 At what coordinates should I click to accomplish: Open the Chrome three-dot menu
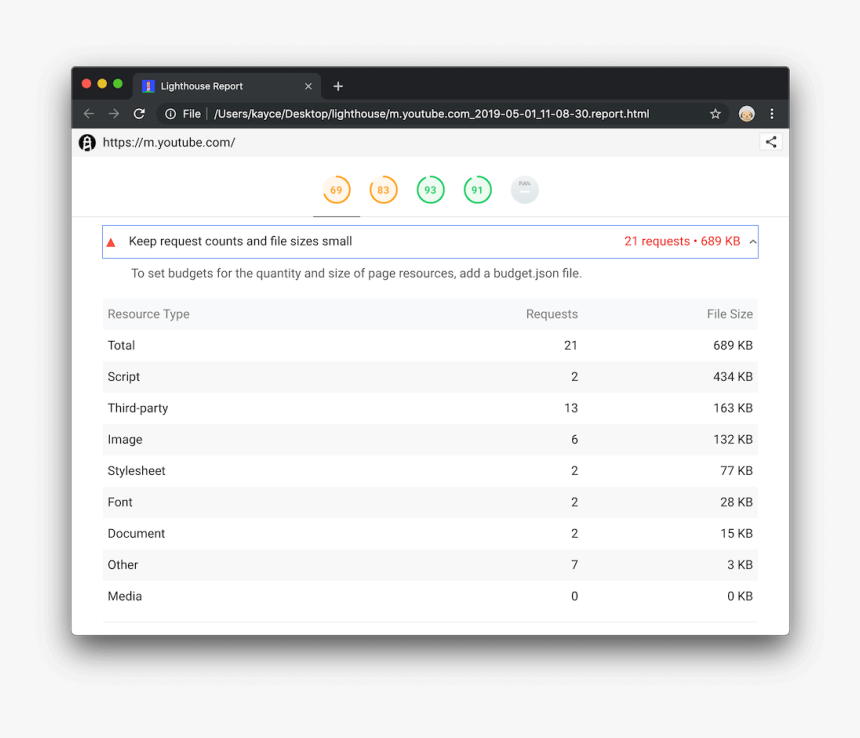[x=772, y=113]
